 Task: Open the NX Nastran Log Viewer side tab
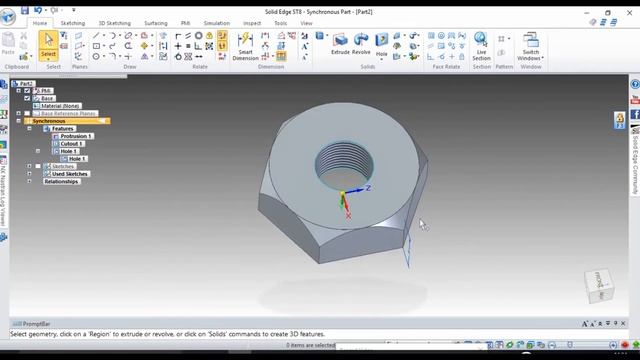[3, 192]
